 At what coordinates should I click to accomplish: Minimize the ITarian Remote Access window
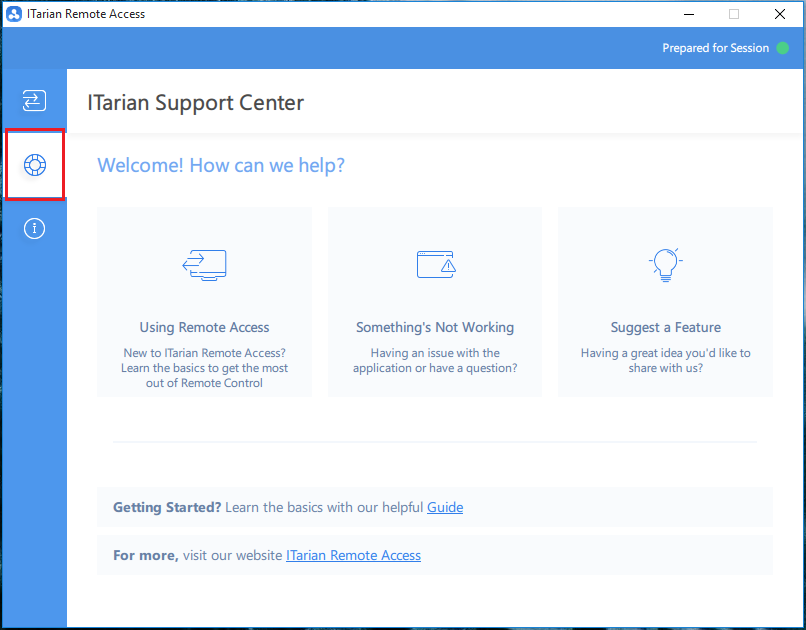pos(689,14)
